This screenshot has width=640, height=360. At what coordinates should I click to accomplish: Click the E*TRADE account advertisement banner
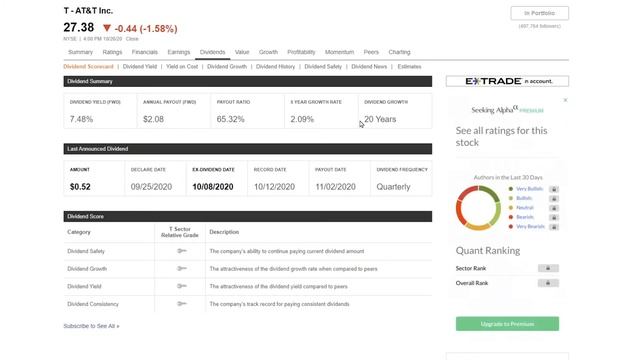coord(507,81)
